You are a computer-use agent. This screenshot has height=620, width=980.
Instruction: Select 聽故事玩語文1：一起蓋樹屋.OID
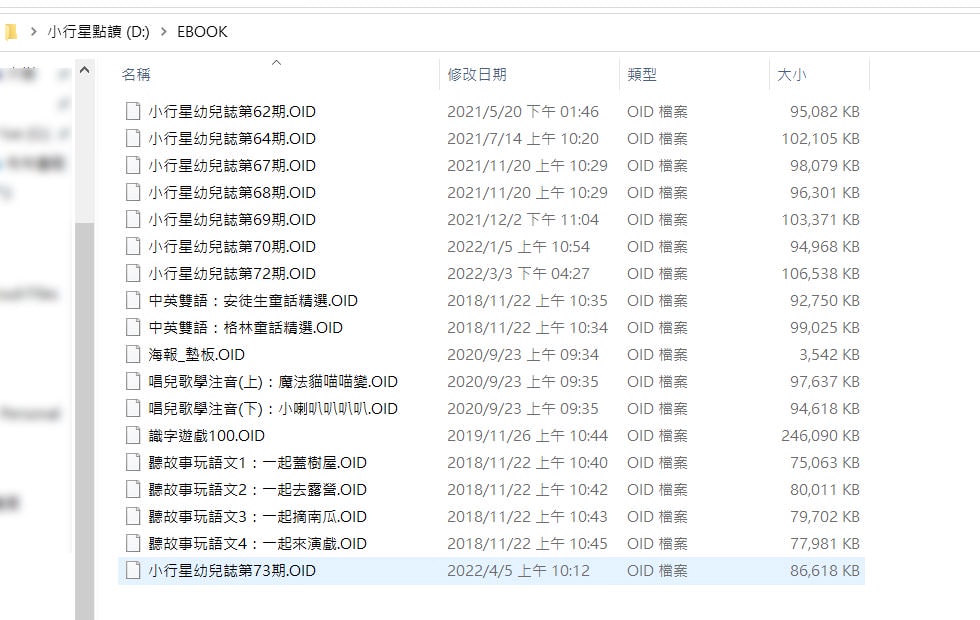click(x=258, y=462)
